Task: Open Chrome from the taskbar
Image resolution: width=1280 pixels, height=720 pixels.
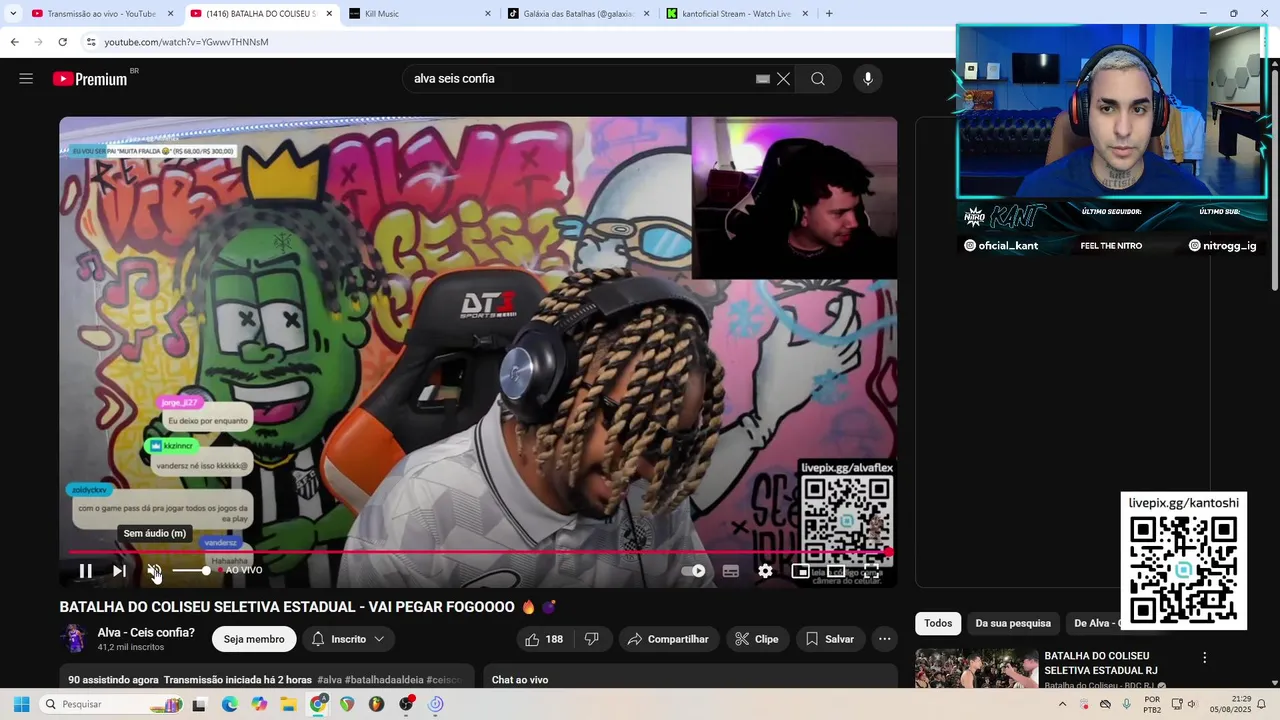Action: 318,704
